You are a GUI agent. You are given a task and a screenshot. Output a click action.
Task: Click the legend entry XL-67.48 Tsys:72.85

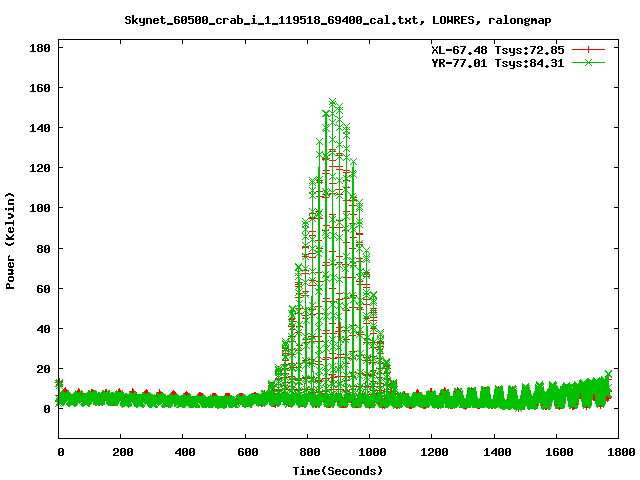pos(498,50)
